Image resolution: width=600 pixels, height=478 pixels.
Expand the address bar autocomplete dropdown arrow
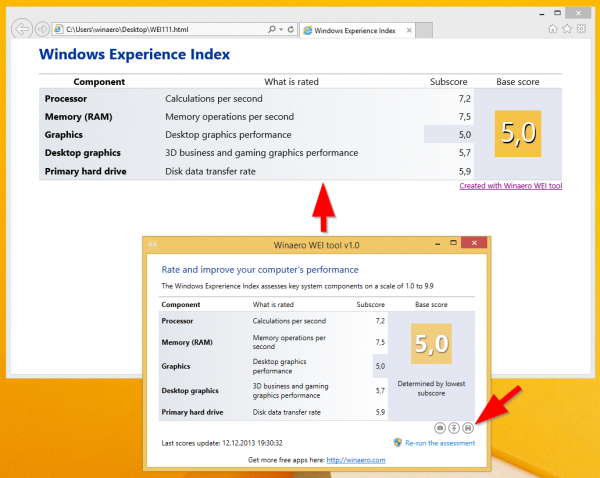pos(281,29)
